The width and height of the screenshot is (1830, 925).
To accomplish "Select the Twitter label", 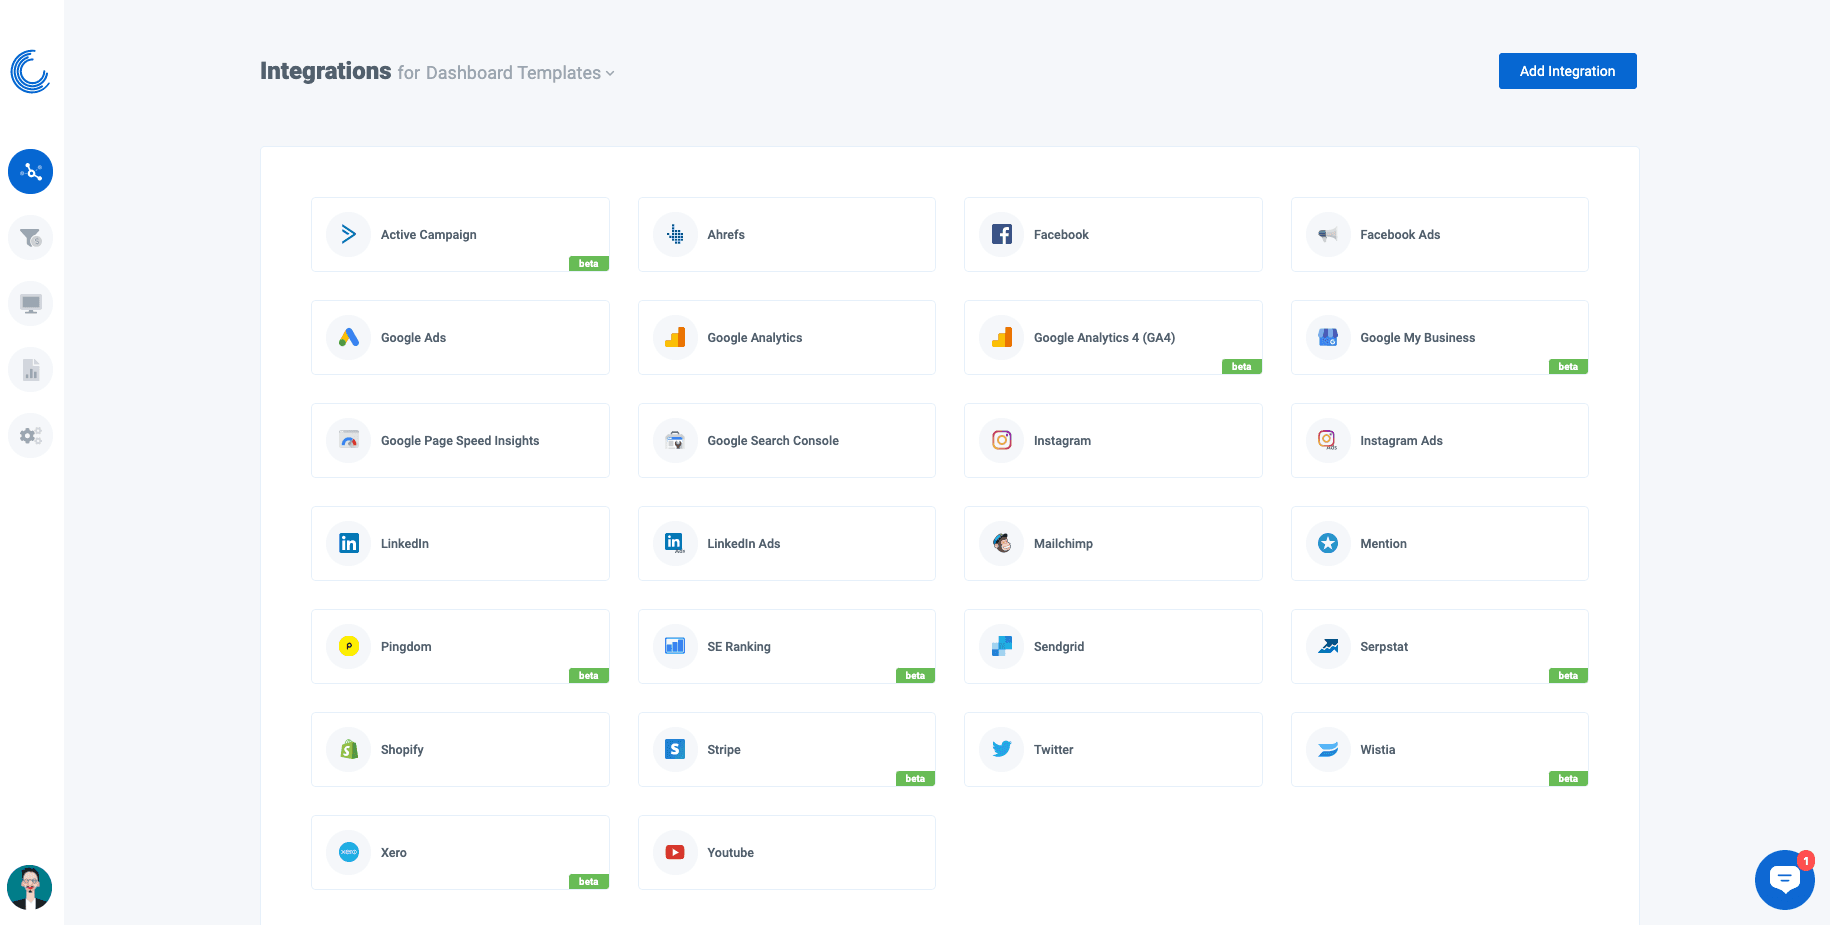I will 1053,750.
